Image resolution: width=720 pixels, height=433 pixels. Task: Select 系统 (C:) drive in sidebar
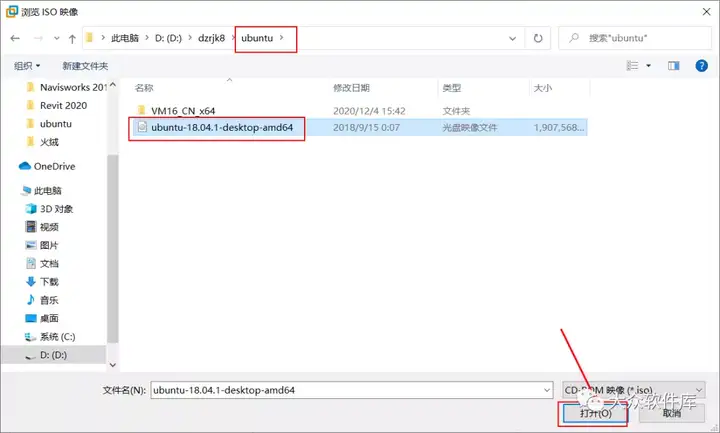(50, 337)
